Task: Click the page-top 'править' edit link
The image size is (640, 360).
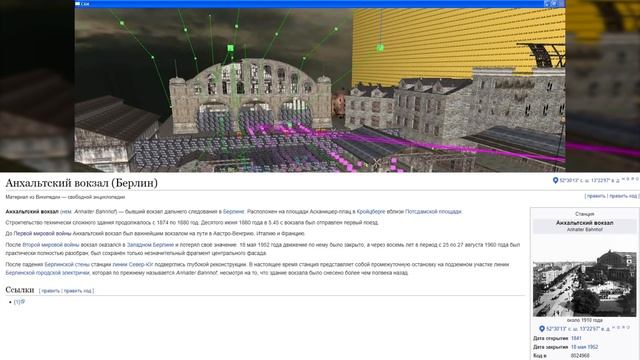Action: click(596, 196)
